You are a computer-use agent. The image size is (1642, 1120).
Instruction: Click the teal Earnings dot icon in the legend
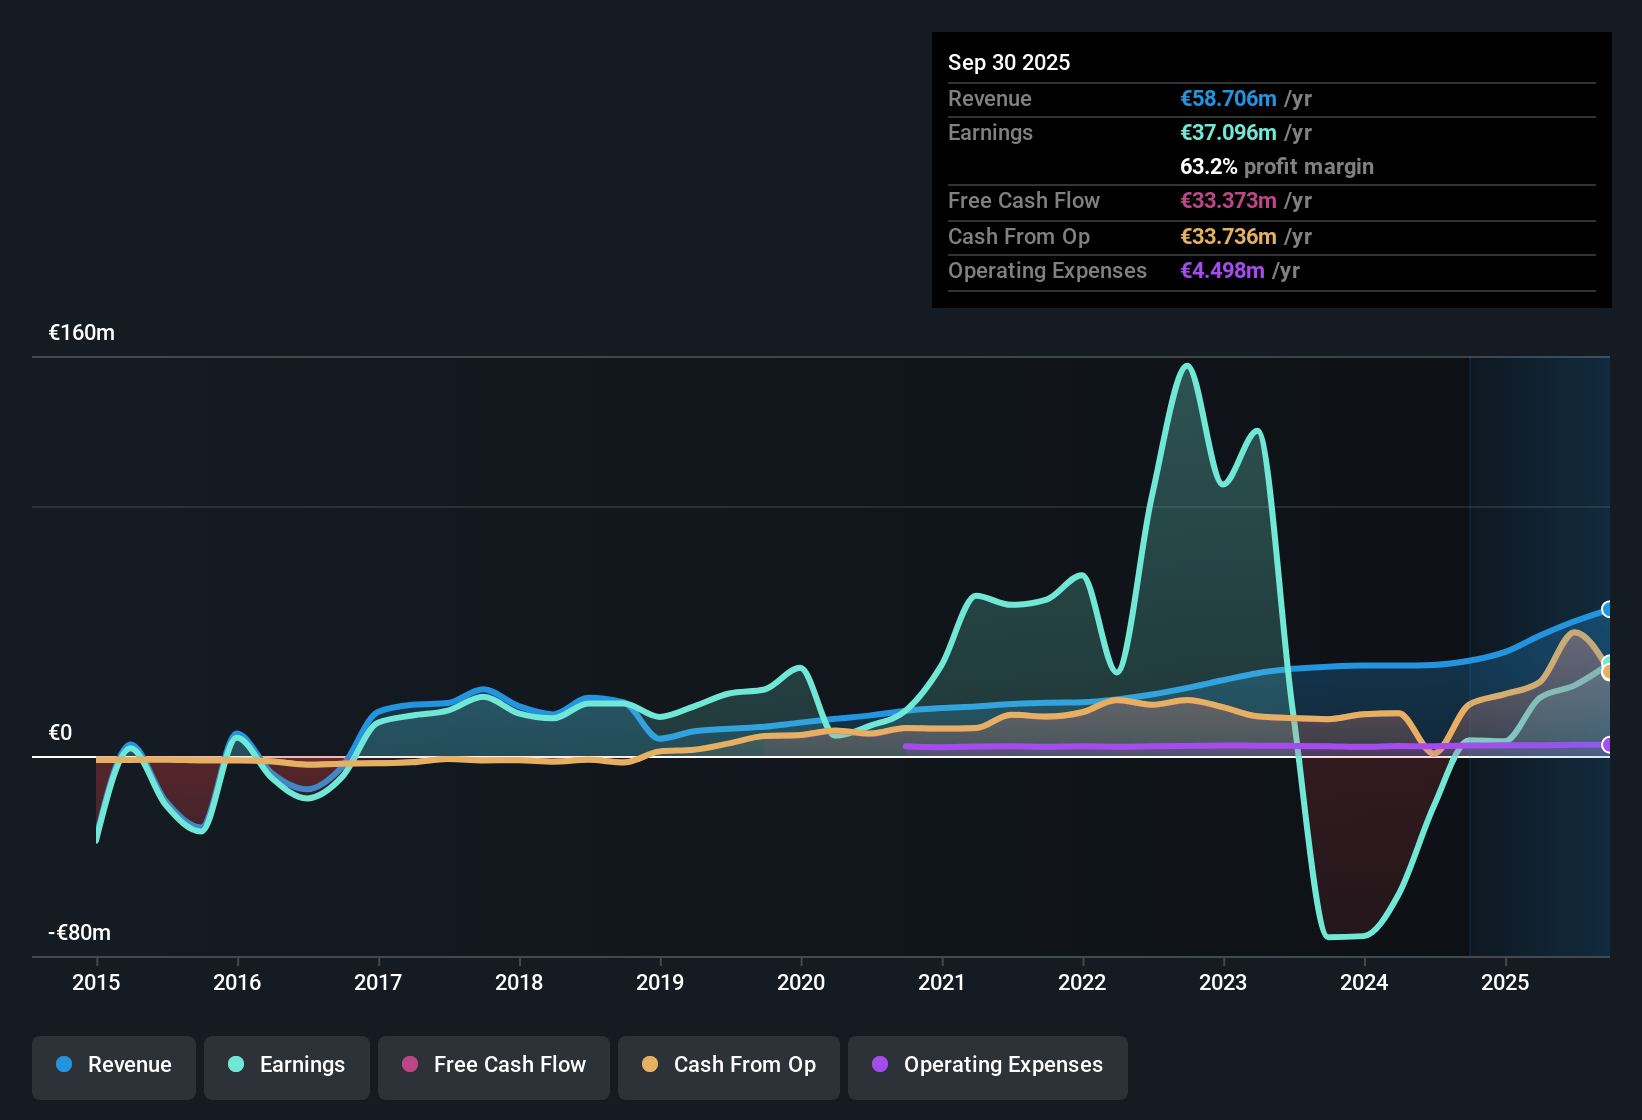[x=236, y=1065]
